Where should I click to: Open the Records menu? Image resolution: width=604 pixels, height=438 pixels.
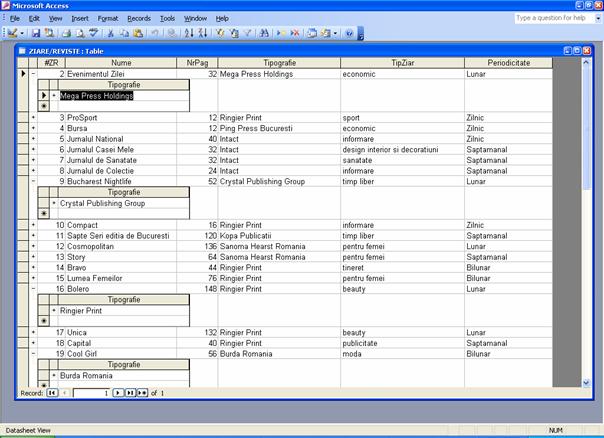point(139,18)
